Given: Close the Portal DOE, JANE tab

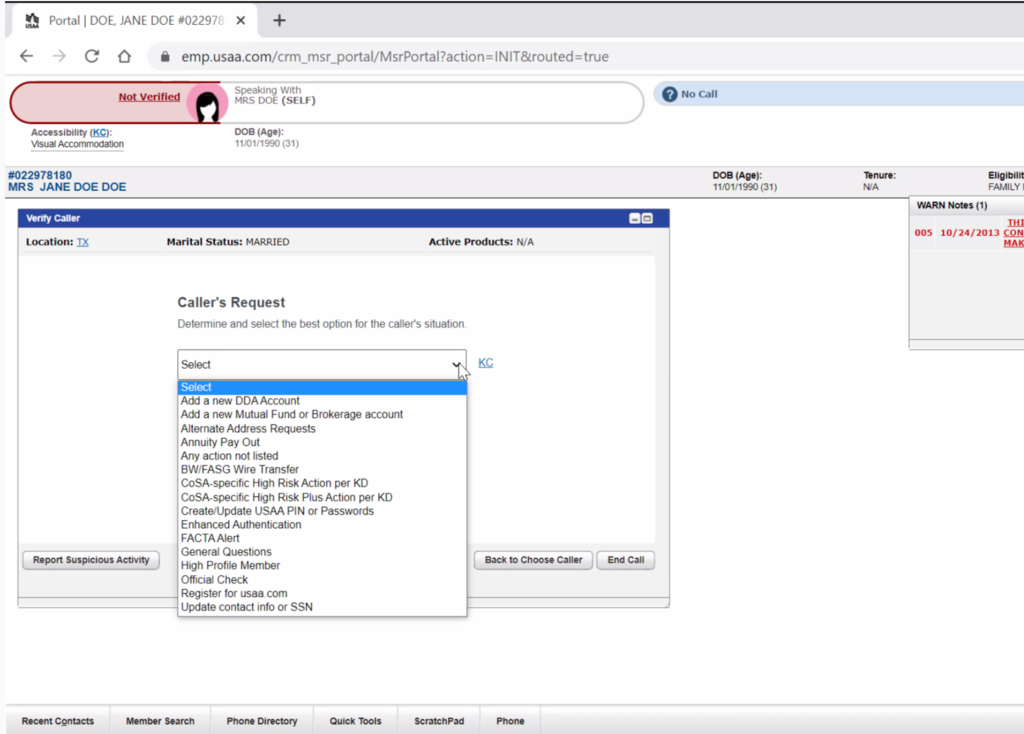Looking at the screenshot, I should [x=240, y=20].
